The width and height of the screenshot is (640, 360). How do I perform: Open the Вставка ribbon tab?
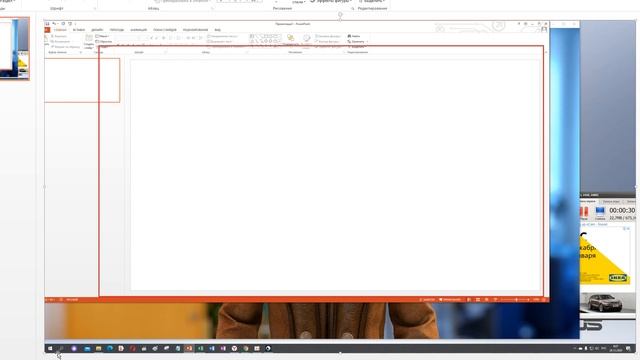(x=79, y=30)
